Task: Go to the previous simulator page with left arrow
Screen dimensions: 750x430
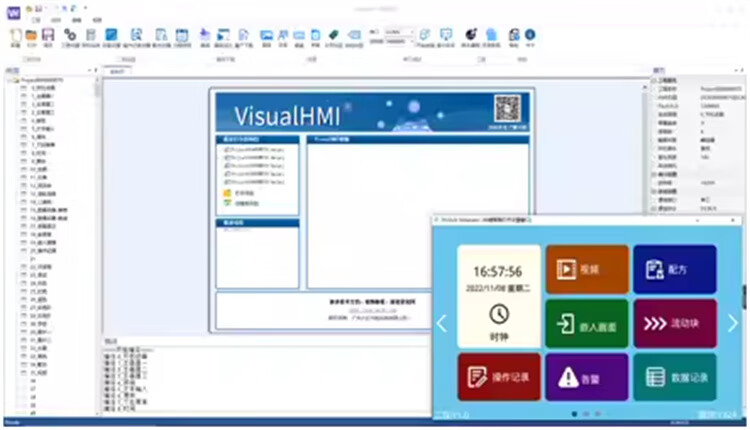Action: tap(441, 324)
